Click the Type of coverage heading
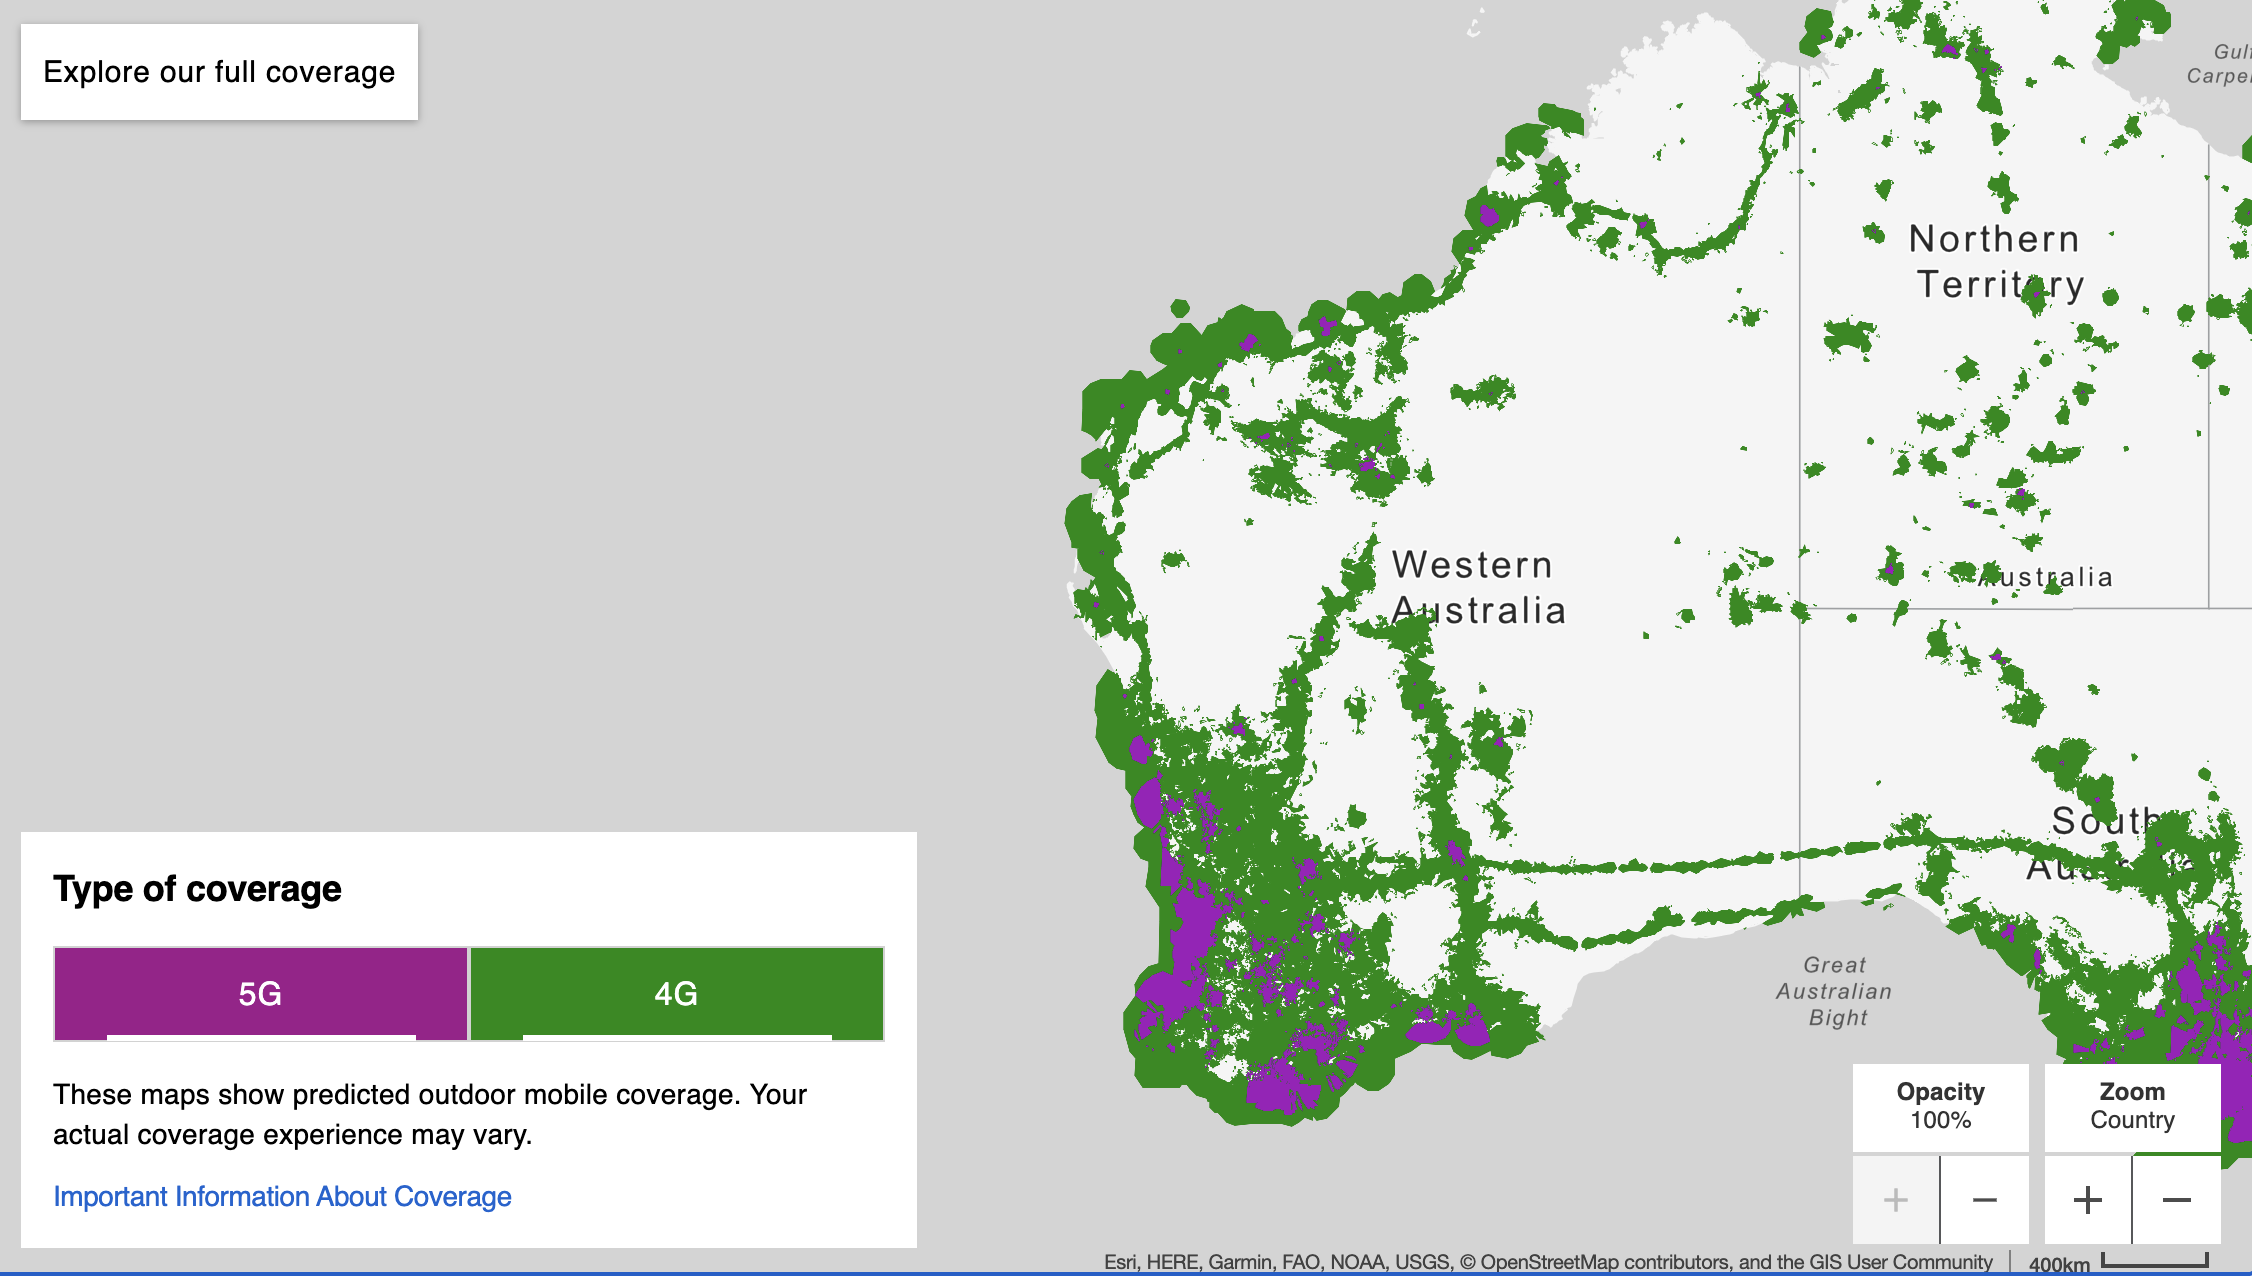Screen dimensions: 2252x1278 pos(197,888)
